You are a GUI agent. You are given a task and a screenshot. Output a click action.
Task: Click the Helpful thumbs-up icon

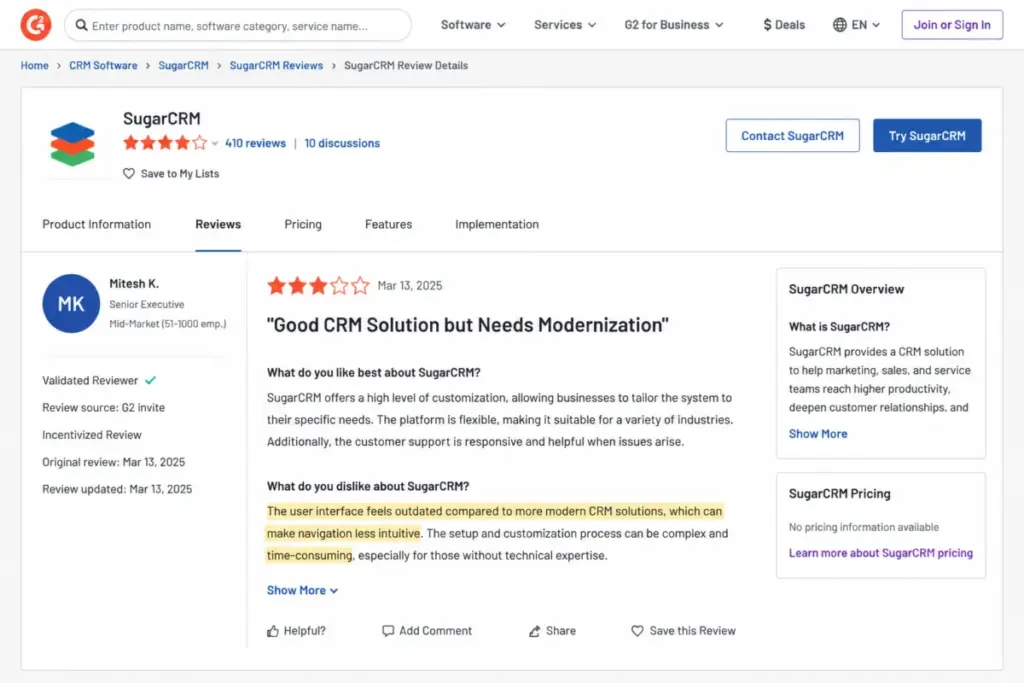273,631
